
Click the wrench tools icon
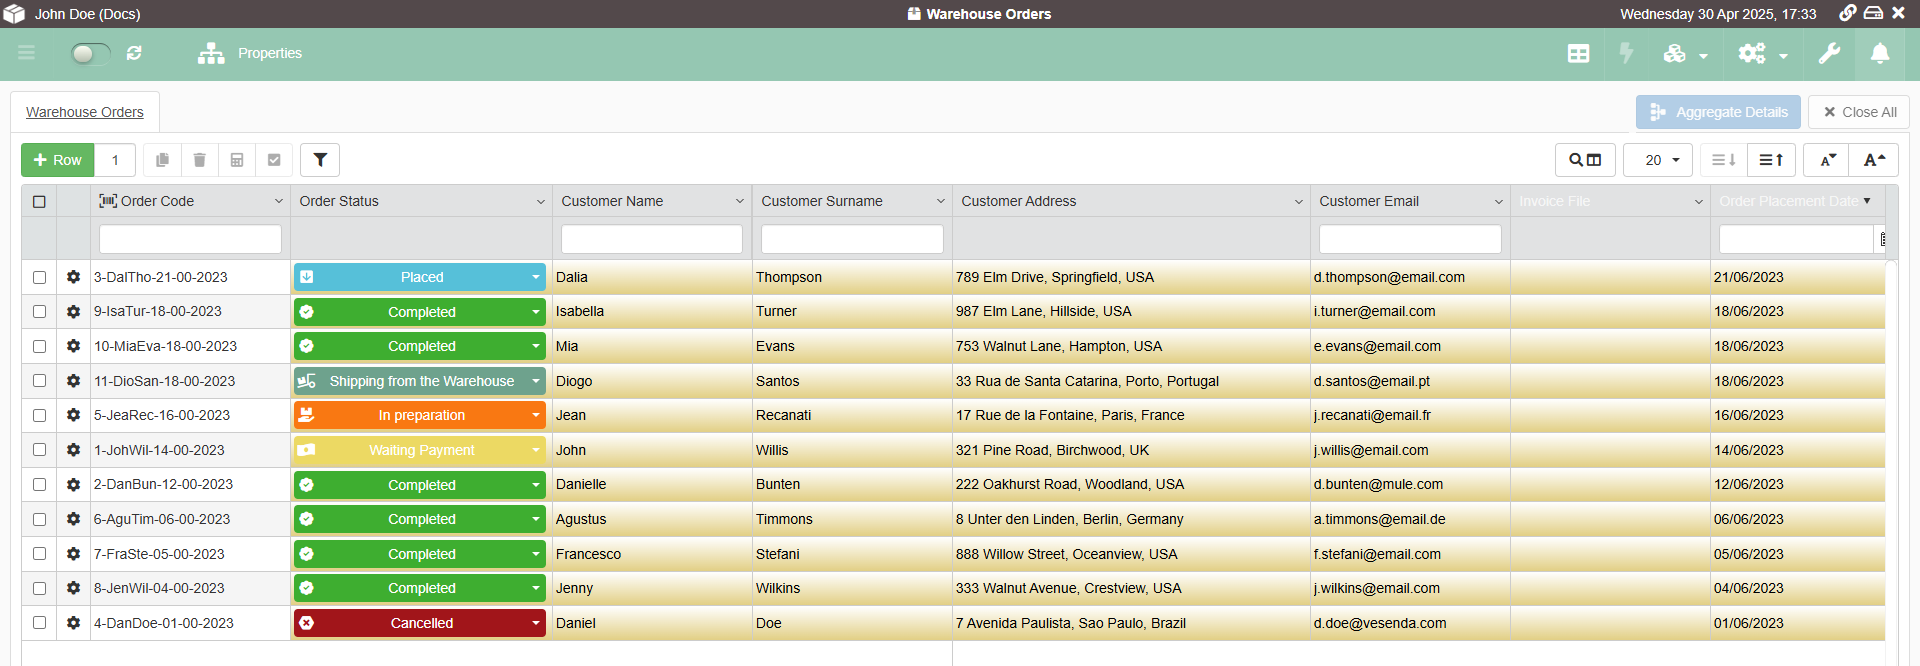[x=1829, y=54]
